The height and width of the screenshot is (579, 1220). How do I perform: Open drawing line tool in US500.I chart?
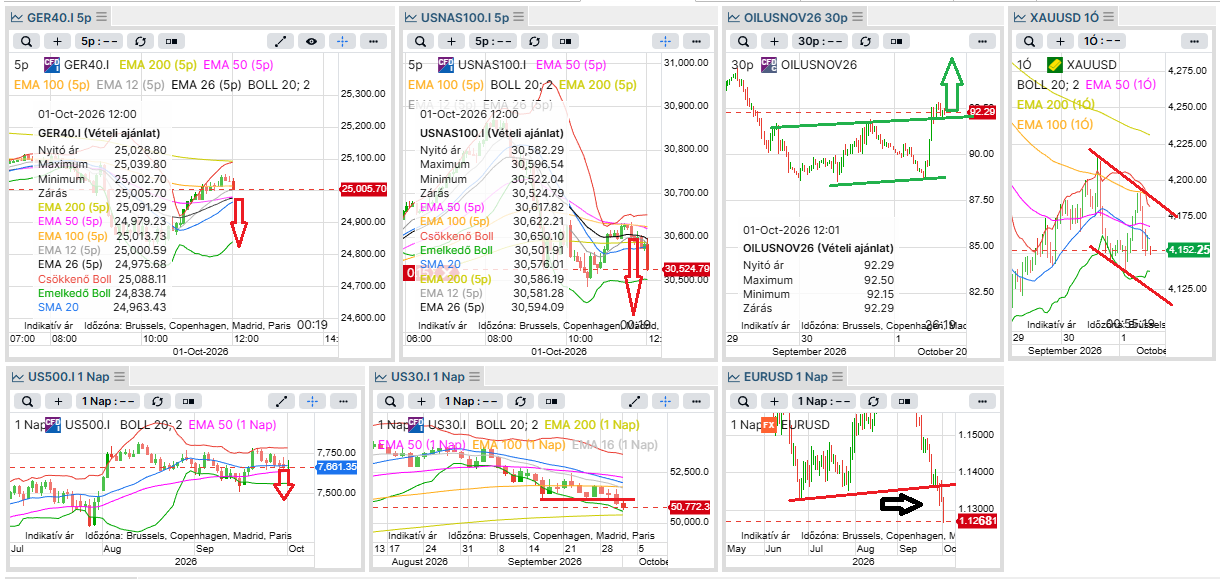click(281, 401)
